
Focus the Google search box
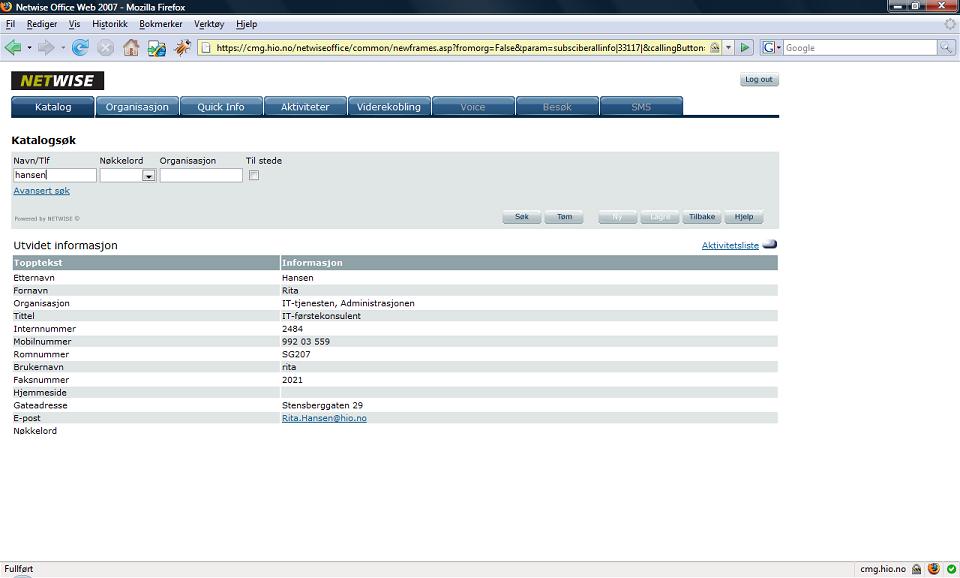(x=860, y=48)
